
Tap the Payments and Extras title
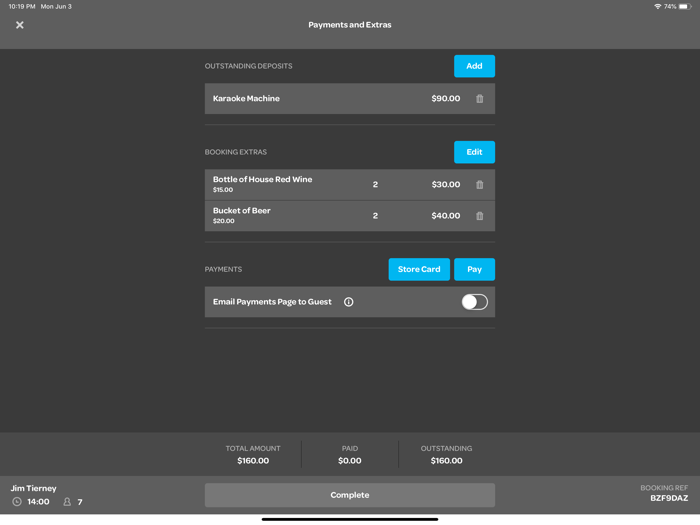click(x=350, y=25)
